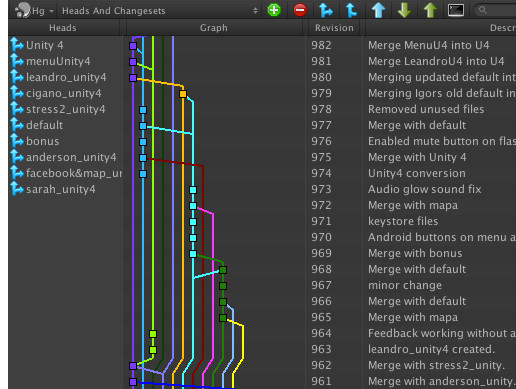Click revision number 976

click(x=321, y=141)
